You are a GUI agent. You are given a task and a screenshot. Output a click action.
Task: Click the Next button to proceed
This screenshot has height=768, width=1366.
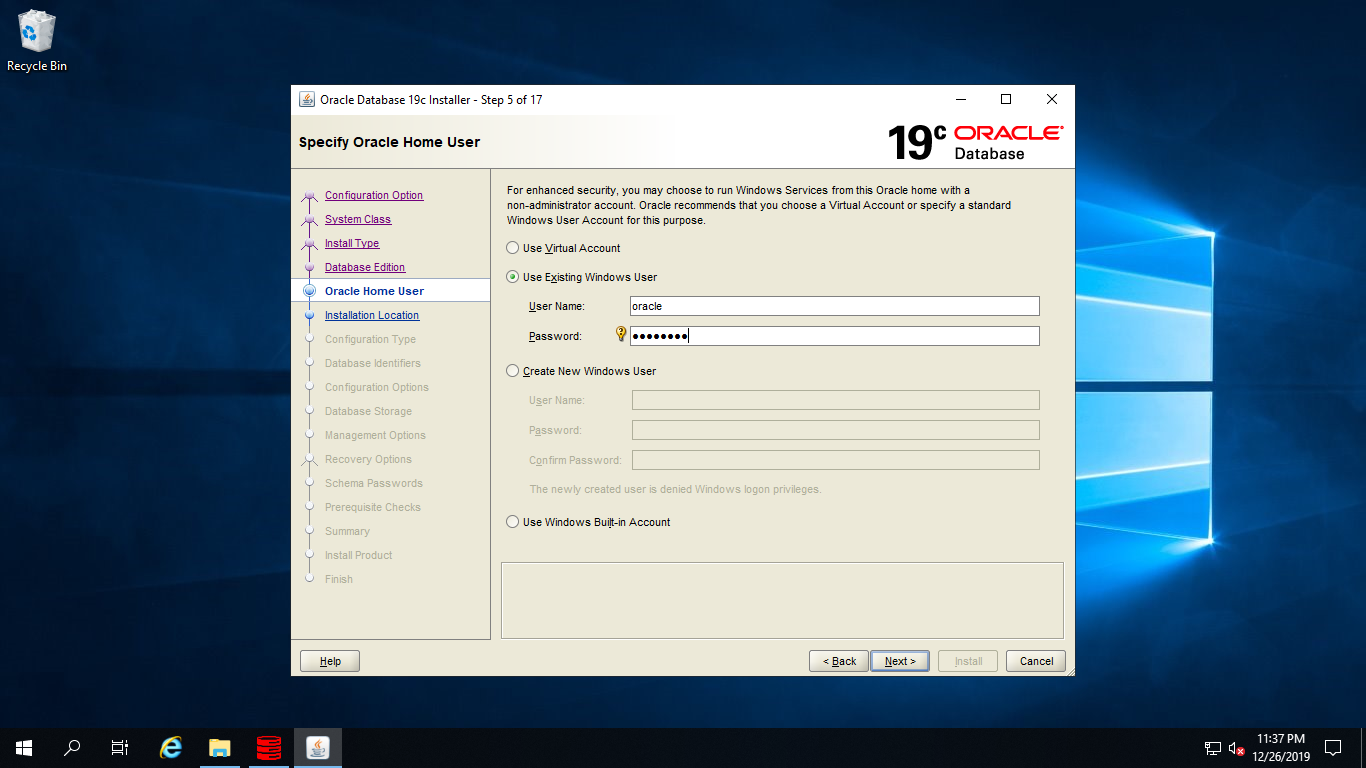(899, 660)
